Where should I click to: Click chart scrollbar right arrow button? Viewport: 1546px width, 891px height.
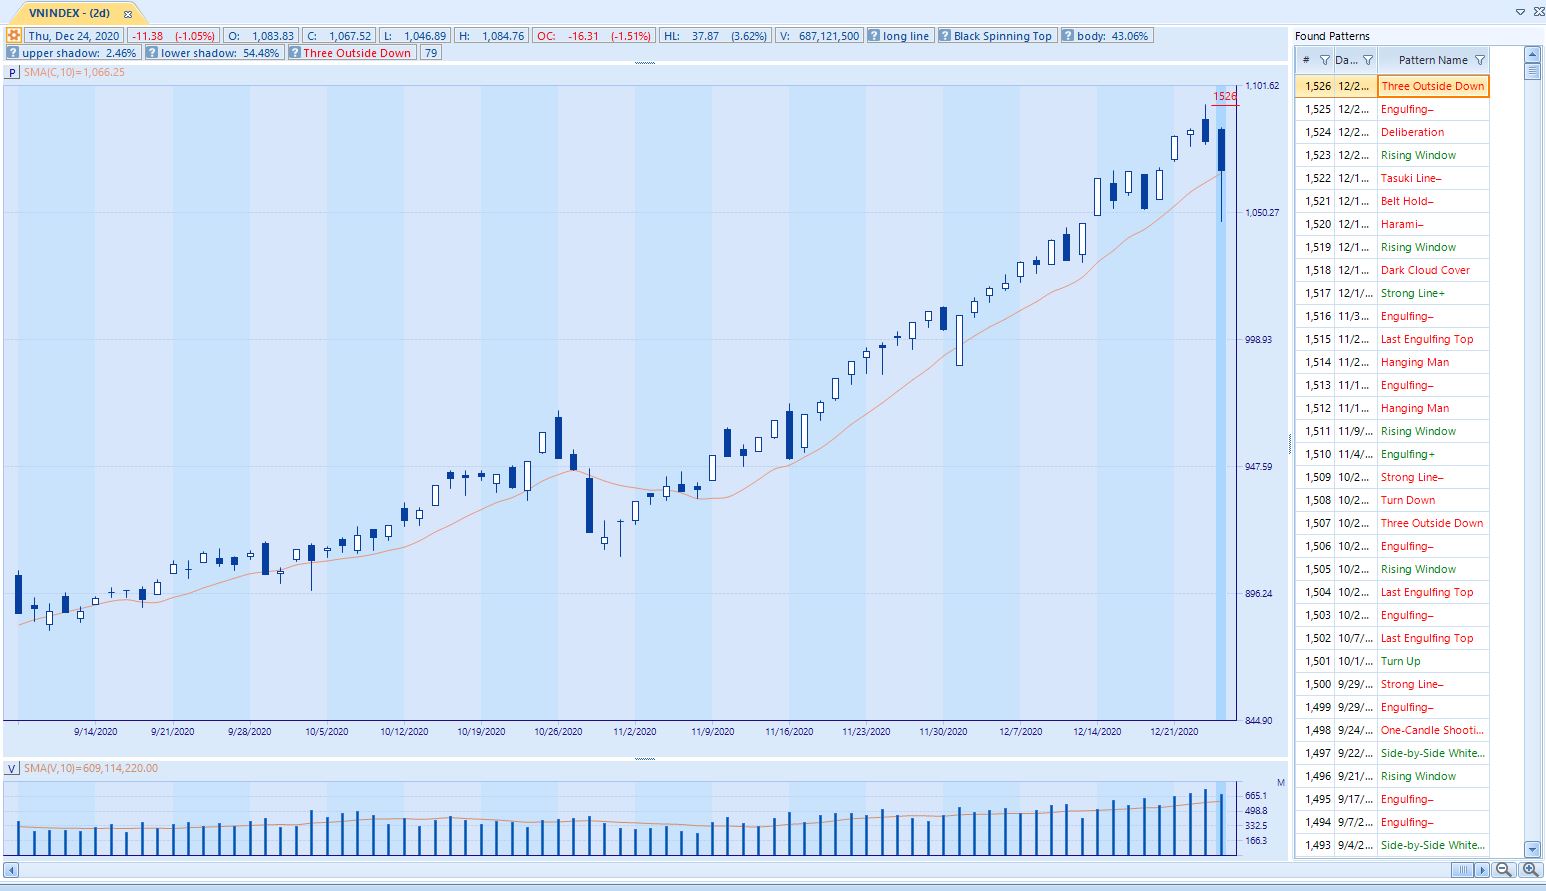(1482, 870)
